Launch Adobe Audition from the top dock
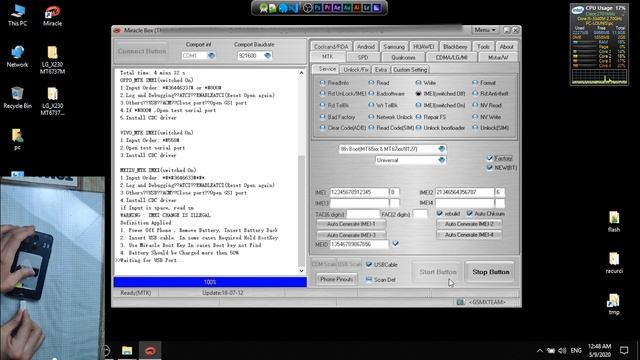The image size is (640, 360). (347, 8)
